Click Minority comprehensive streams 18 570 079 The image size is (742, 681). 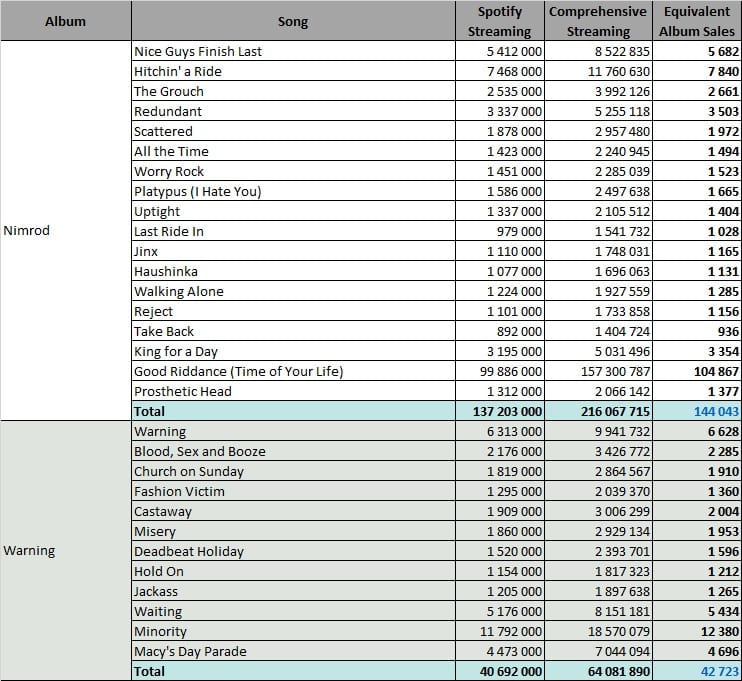[598, 631]
